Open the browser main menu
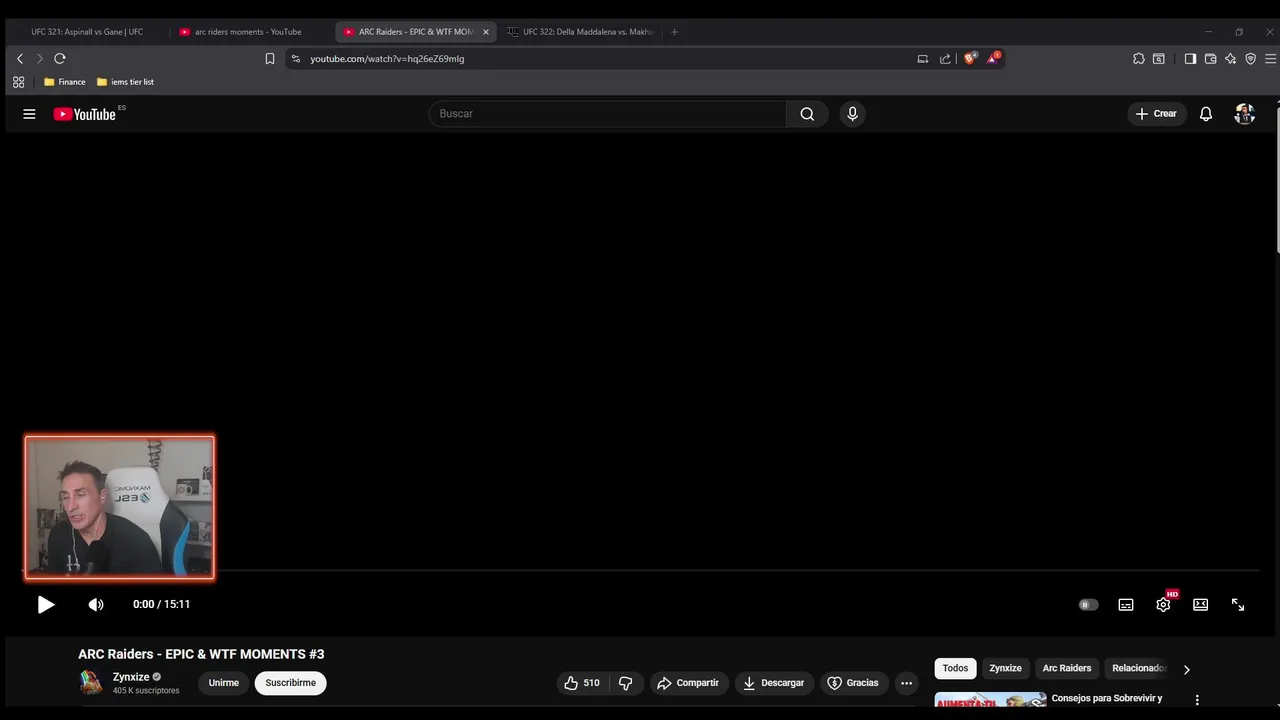The height and width of the screenshot is (720, 1280). coord(1270,59)
